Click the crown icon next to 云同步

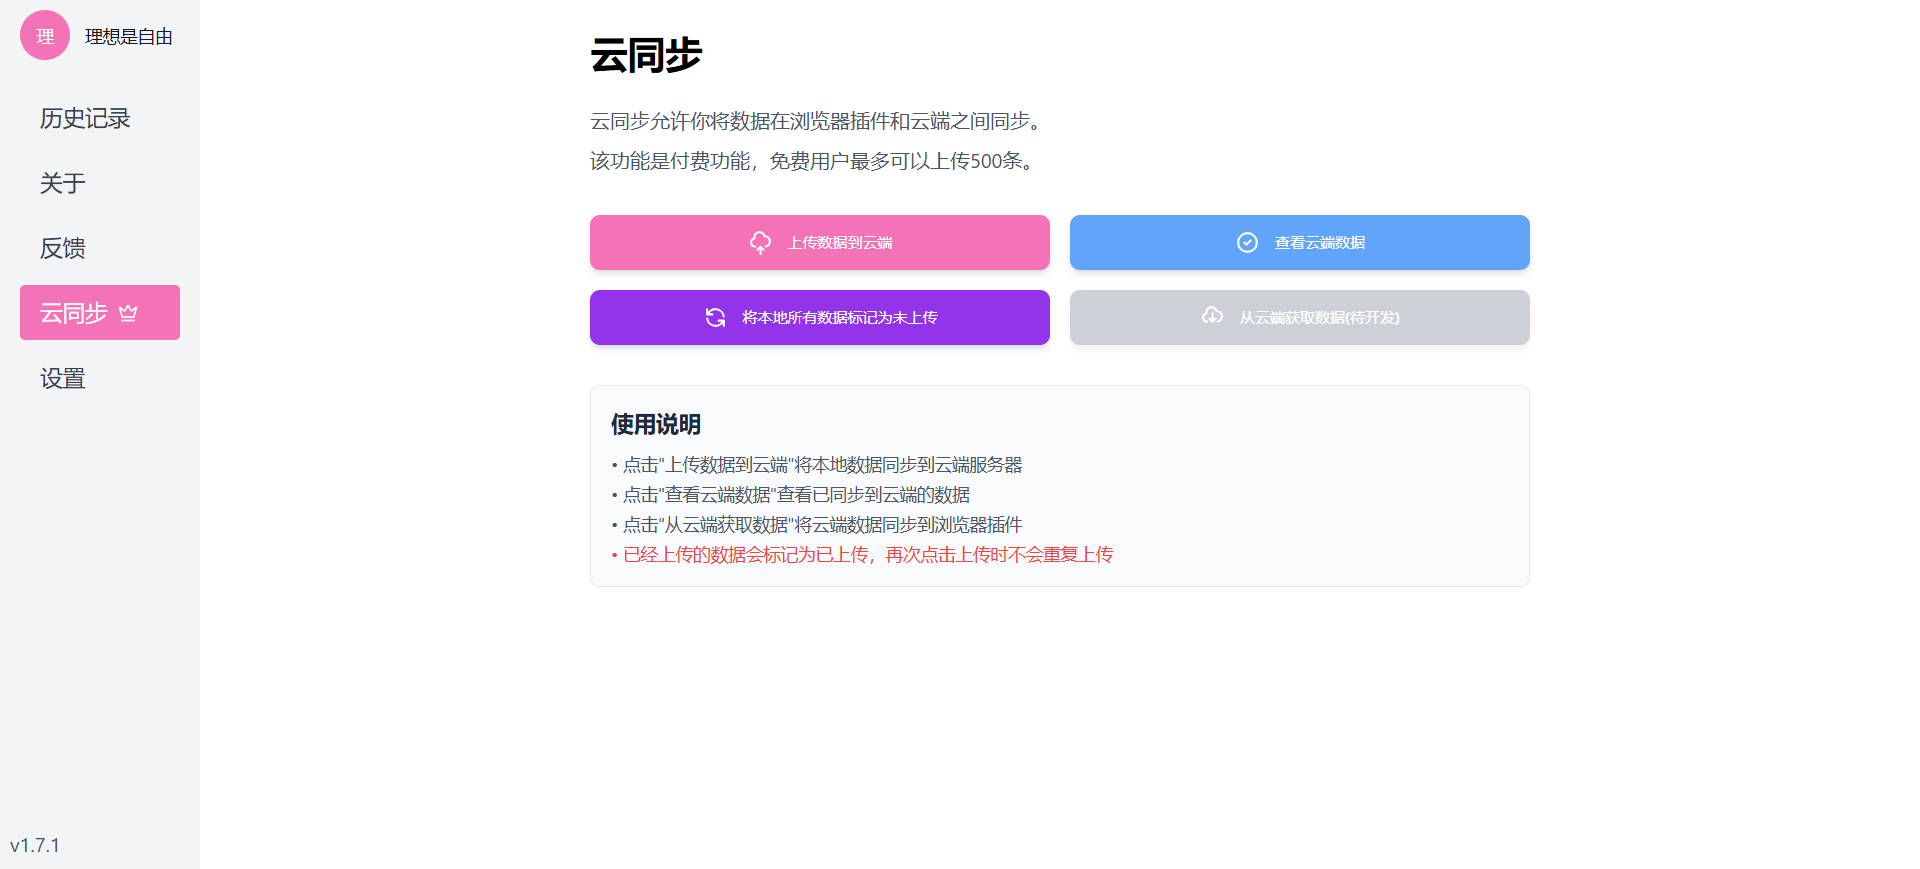coord(128,313)
